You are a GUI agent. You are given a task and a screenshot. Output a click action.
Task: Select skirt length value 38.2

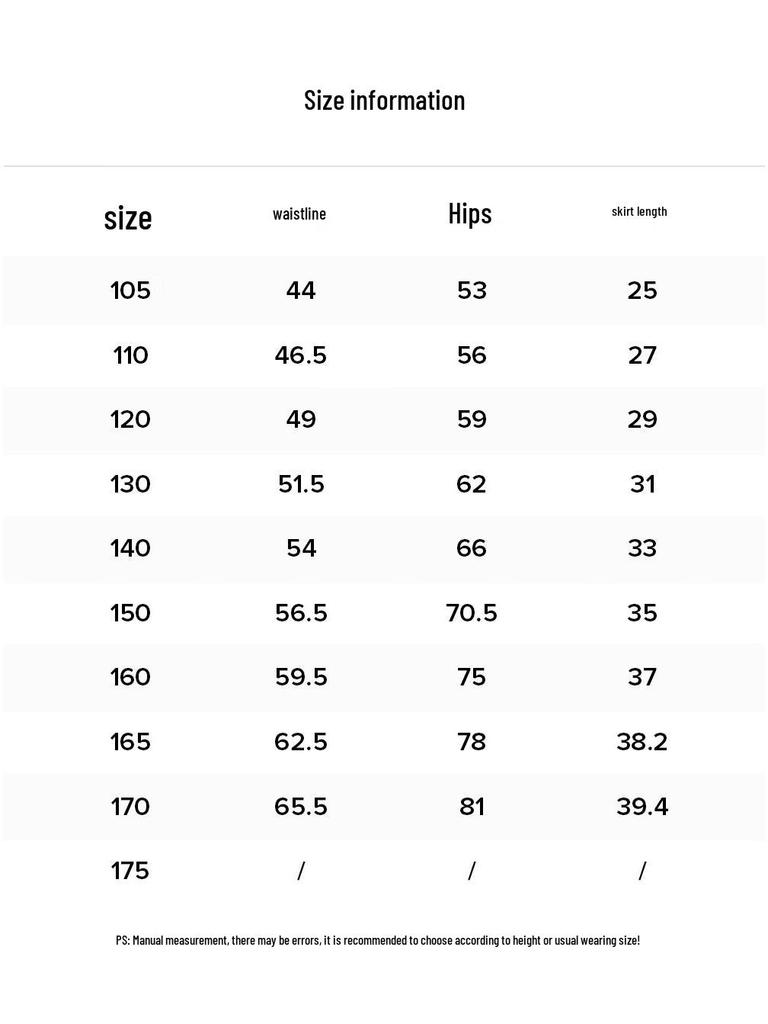click(x=642, y=741)
